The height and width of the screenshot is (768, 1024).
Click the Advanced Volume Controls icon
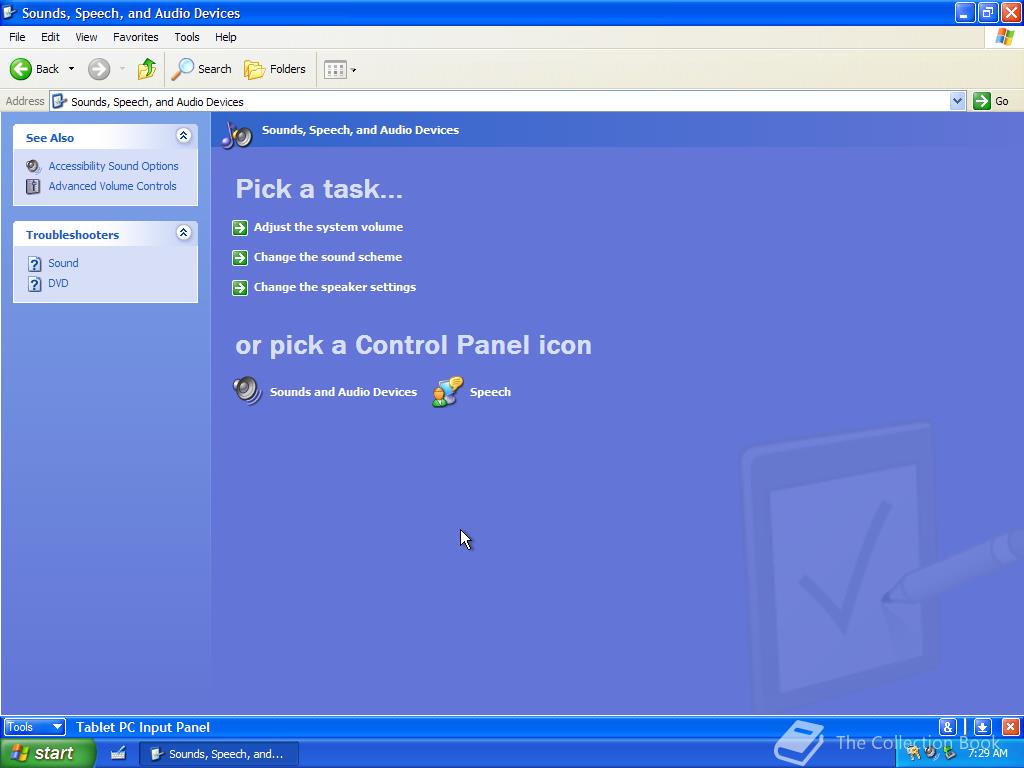tap(33, 187)
